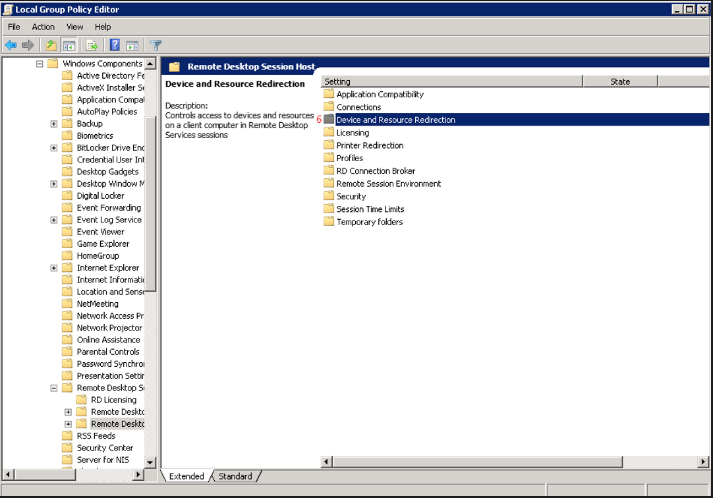Click the Local Group Policy Editor title icon
This screenshot has width=713, height=498.
(x=8, y=9)
